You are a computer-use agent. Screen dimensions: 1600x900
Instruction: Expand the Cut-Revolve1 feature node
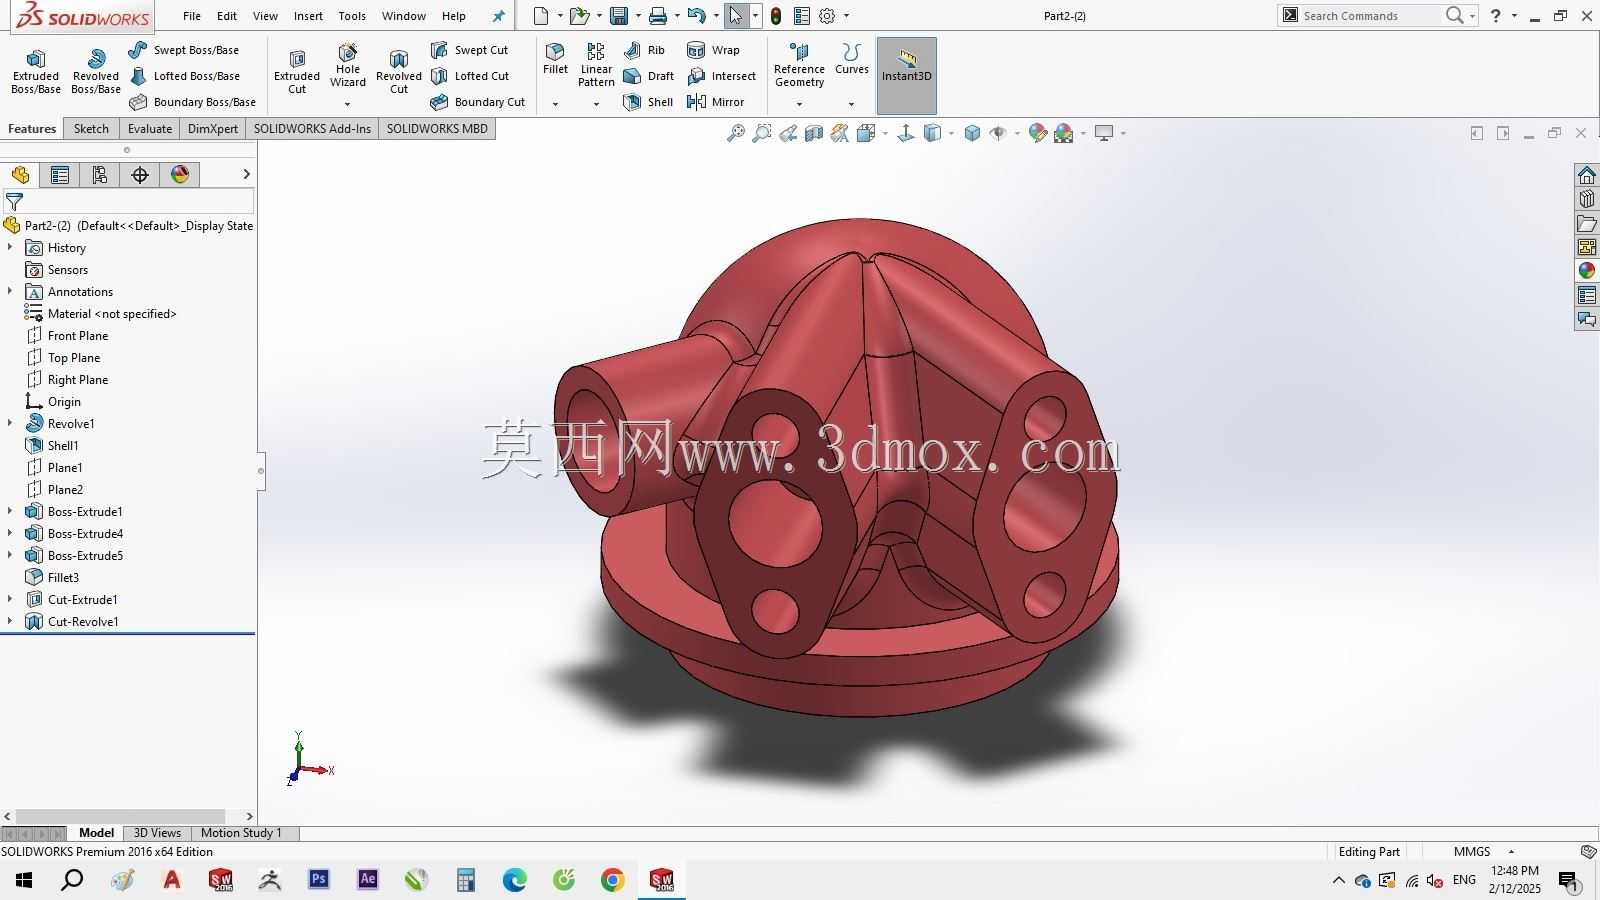pos(10,621)
